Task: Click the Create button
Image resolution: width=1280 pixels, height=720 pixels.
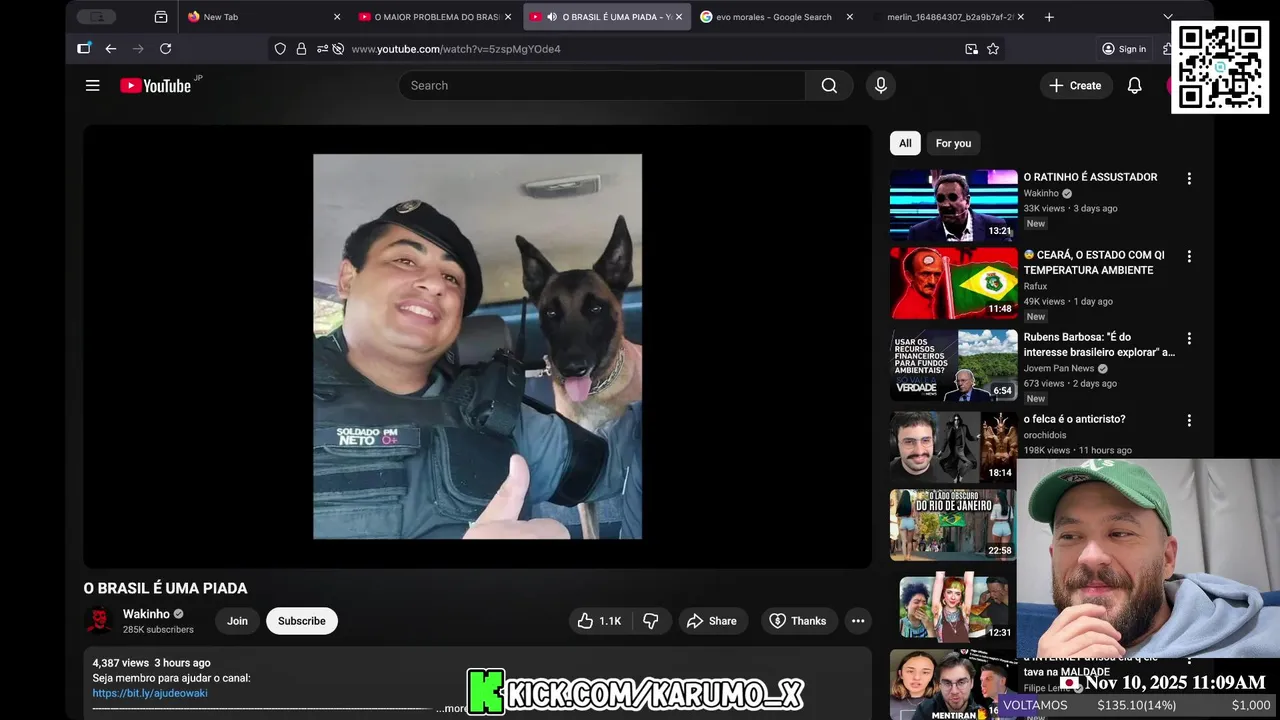Action: click(x=1075, y=86)
